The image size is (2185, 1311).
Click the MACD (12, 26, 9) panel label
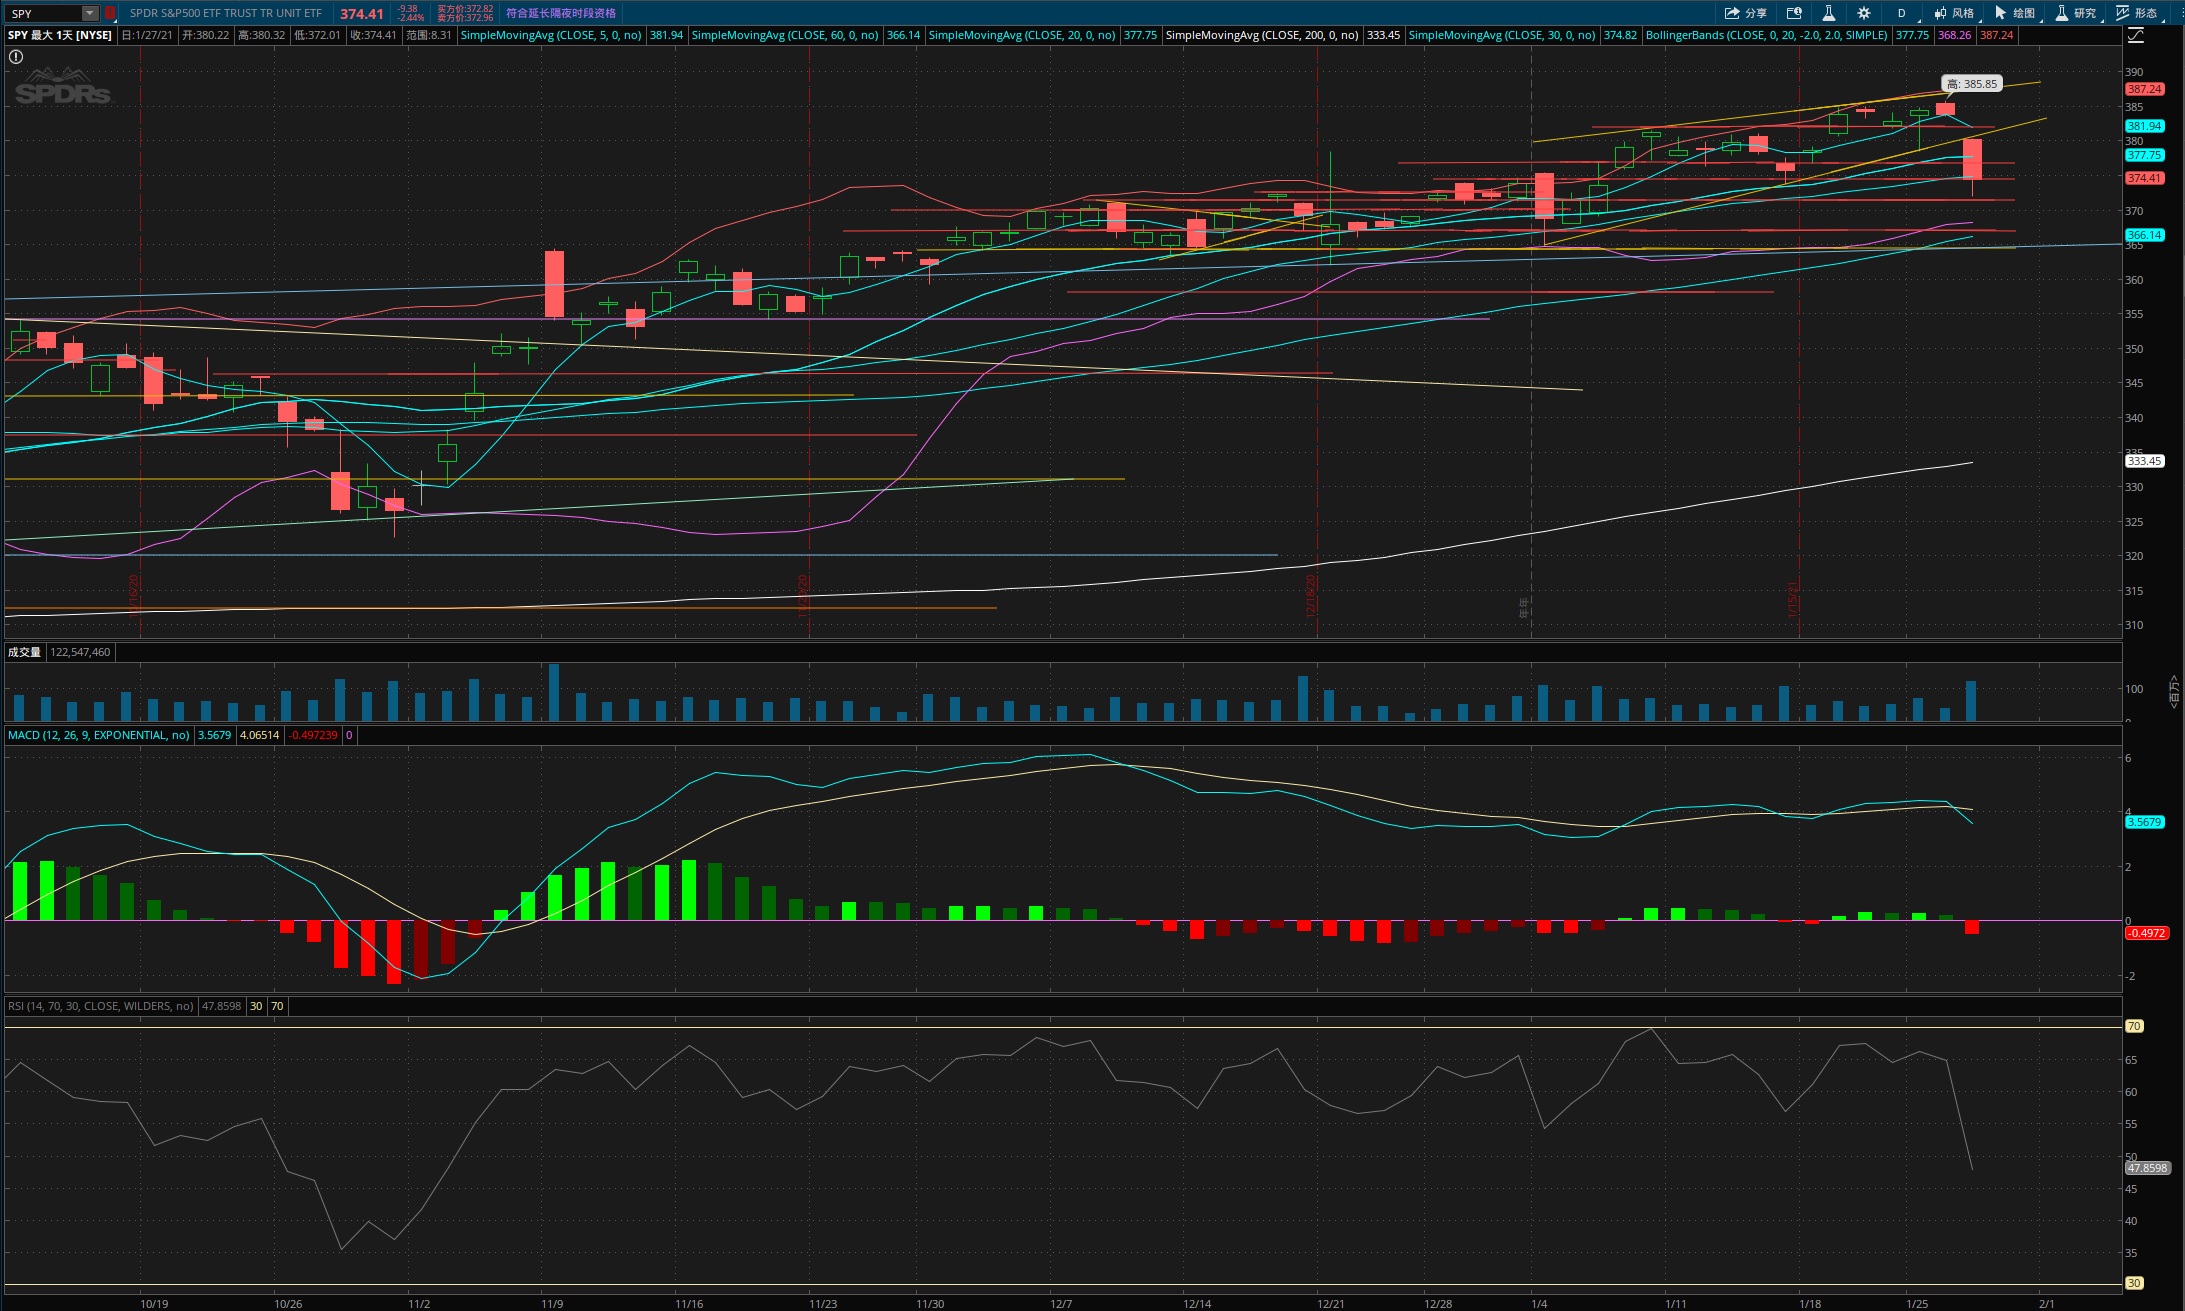[99, 735]
